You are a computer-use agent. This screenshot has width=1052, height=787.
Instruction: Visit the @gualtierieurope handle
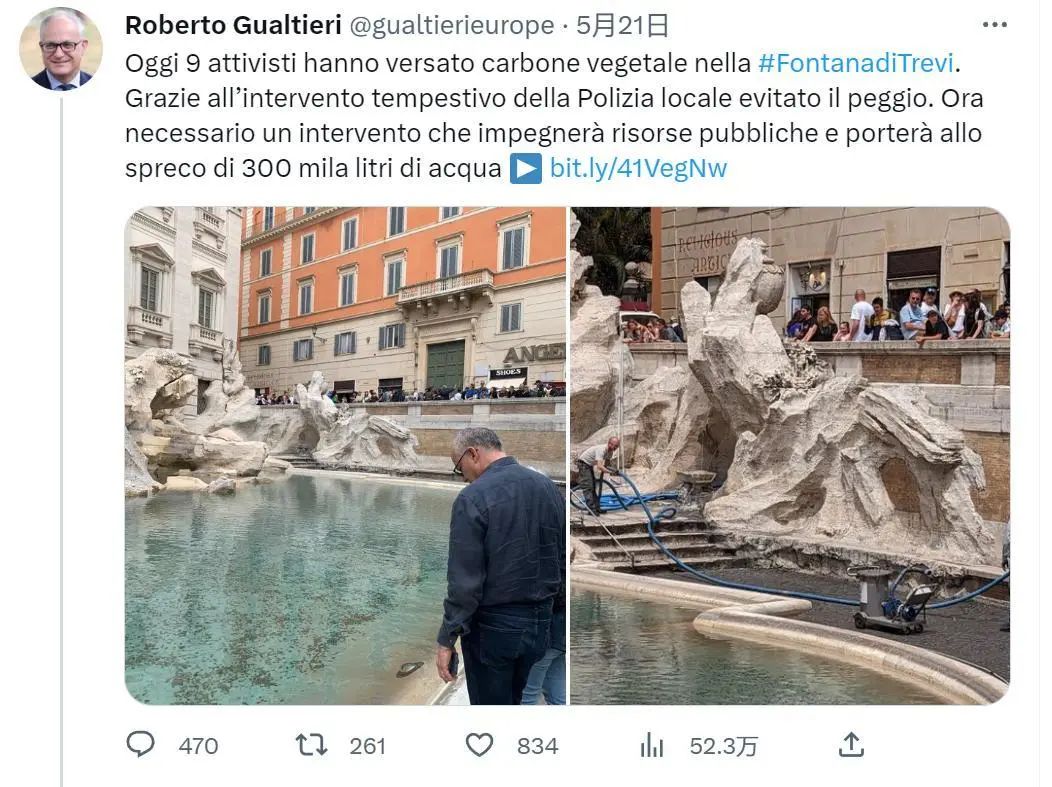[x=452, y=25]
